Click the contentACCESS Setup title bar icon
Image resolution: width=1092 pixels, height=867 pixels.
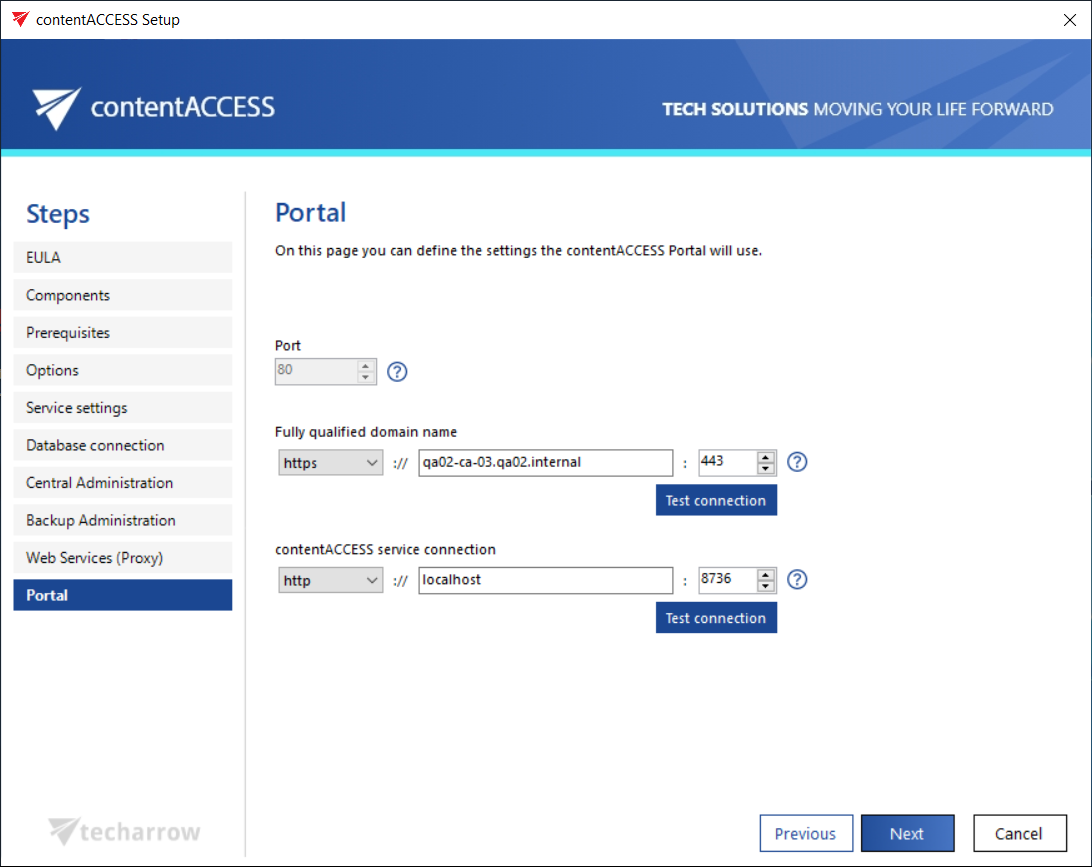(x=21, y=19)
